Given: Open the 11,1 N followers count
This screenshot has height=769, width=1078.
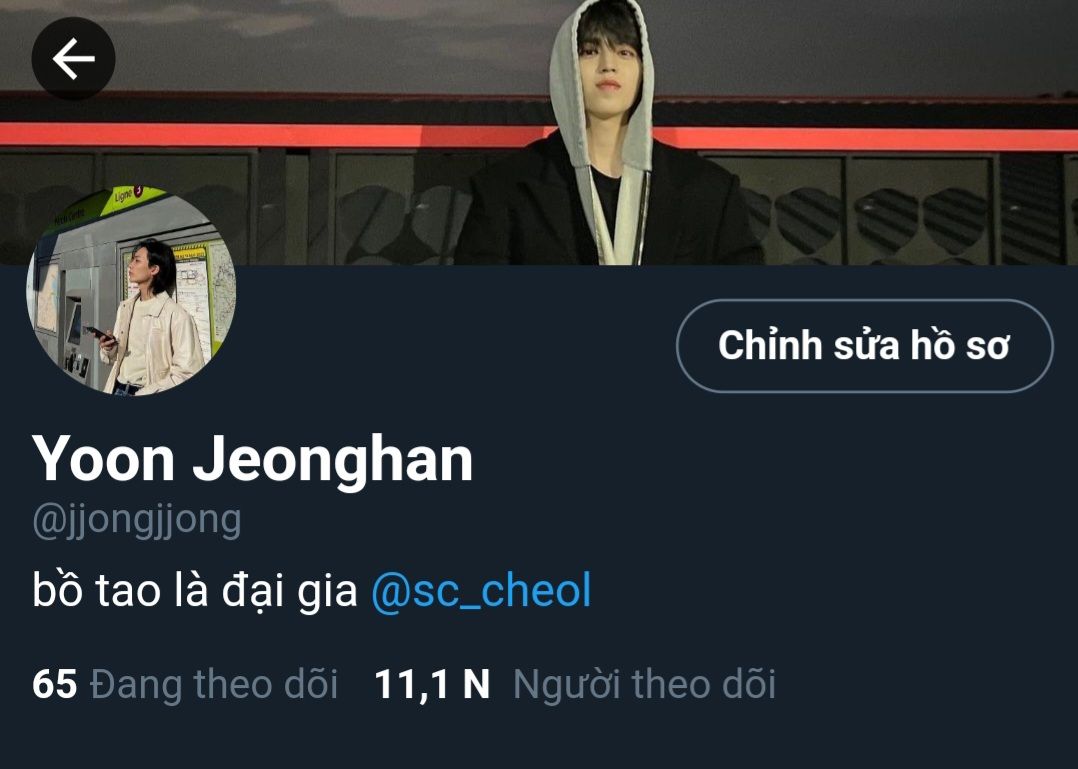Looking at the screenshot, I should 432,685.
